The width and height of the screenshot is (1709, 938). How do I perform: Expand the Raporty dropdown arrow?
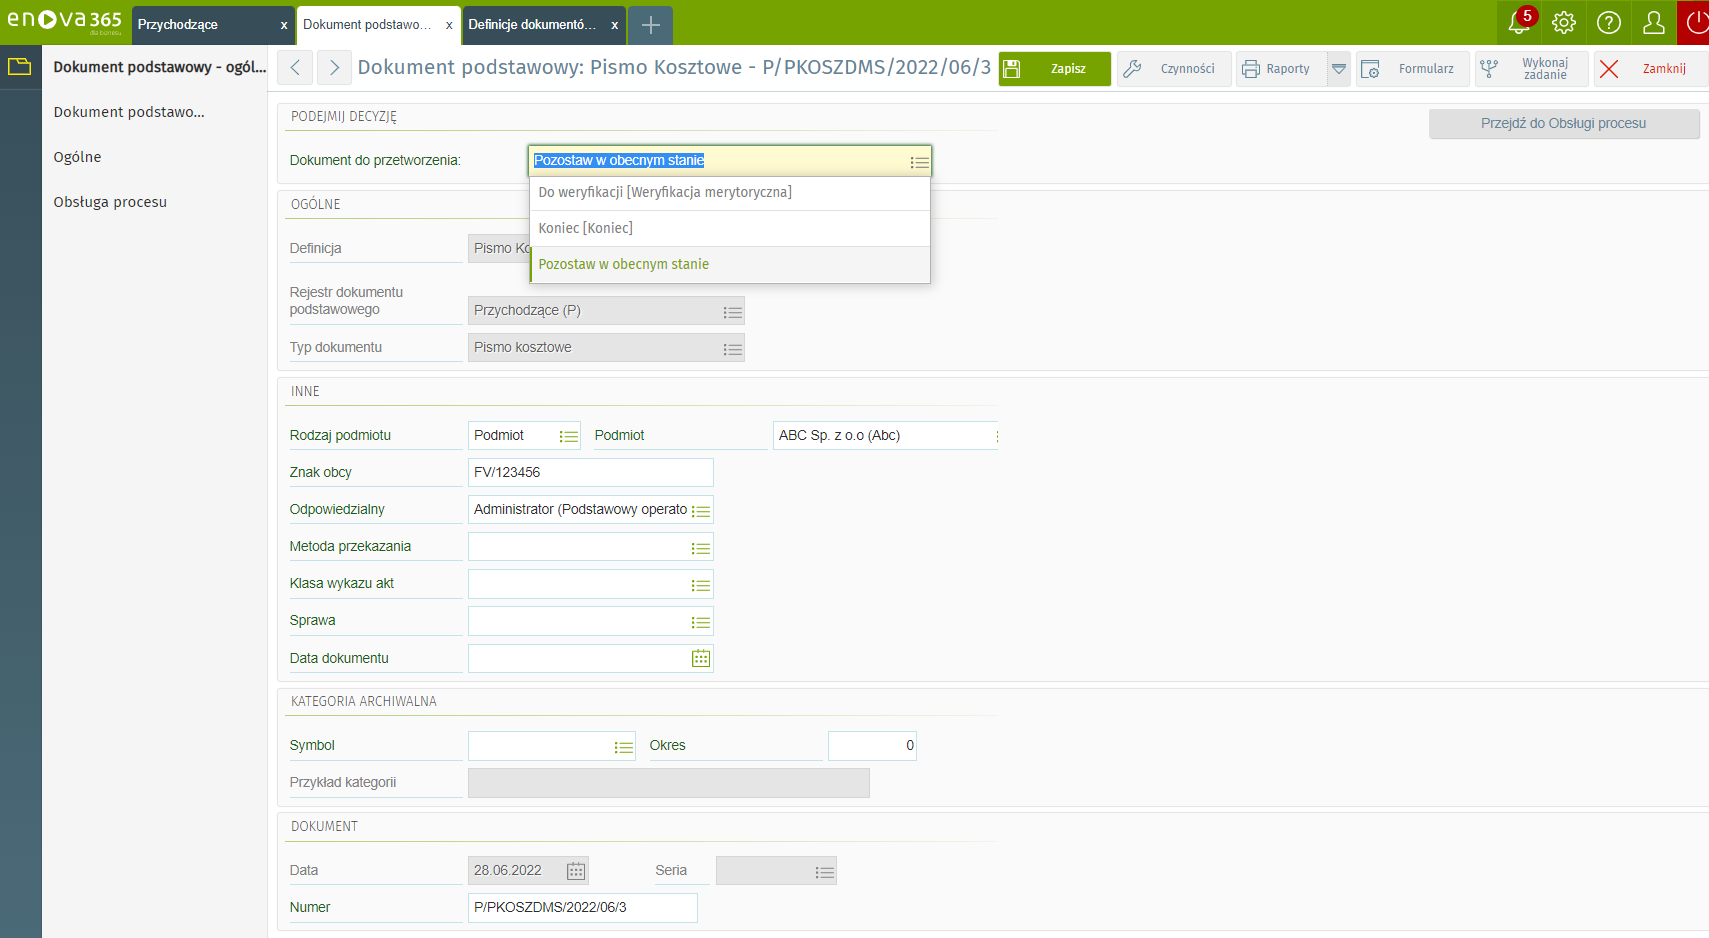1339,69
